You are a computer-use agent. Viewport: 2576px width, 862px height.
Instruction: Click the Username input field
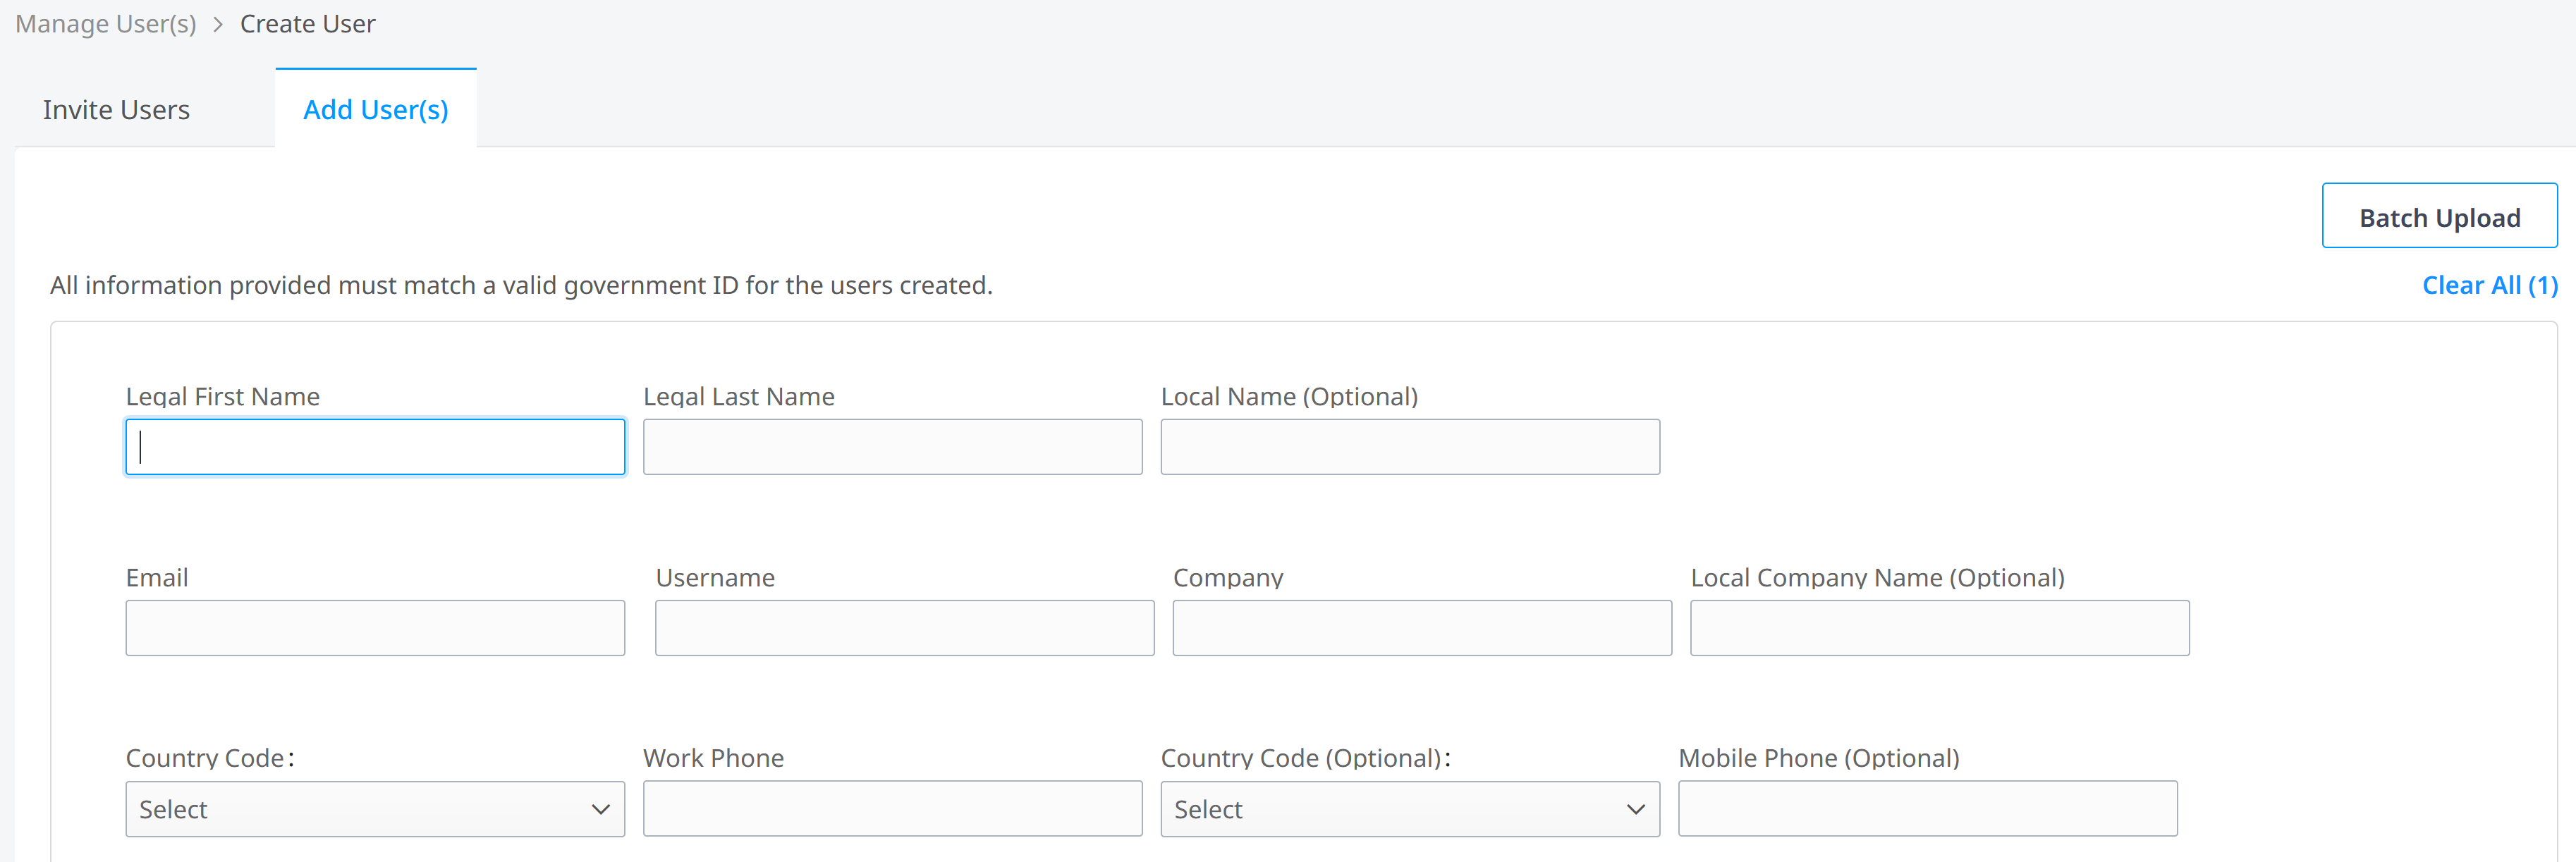[x=904, y=628]
